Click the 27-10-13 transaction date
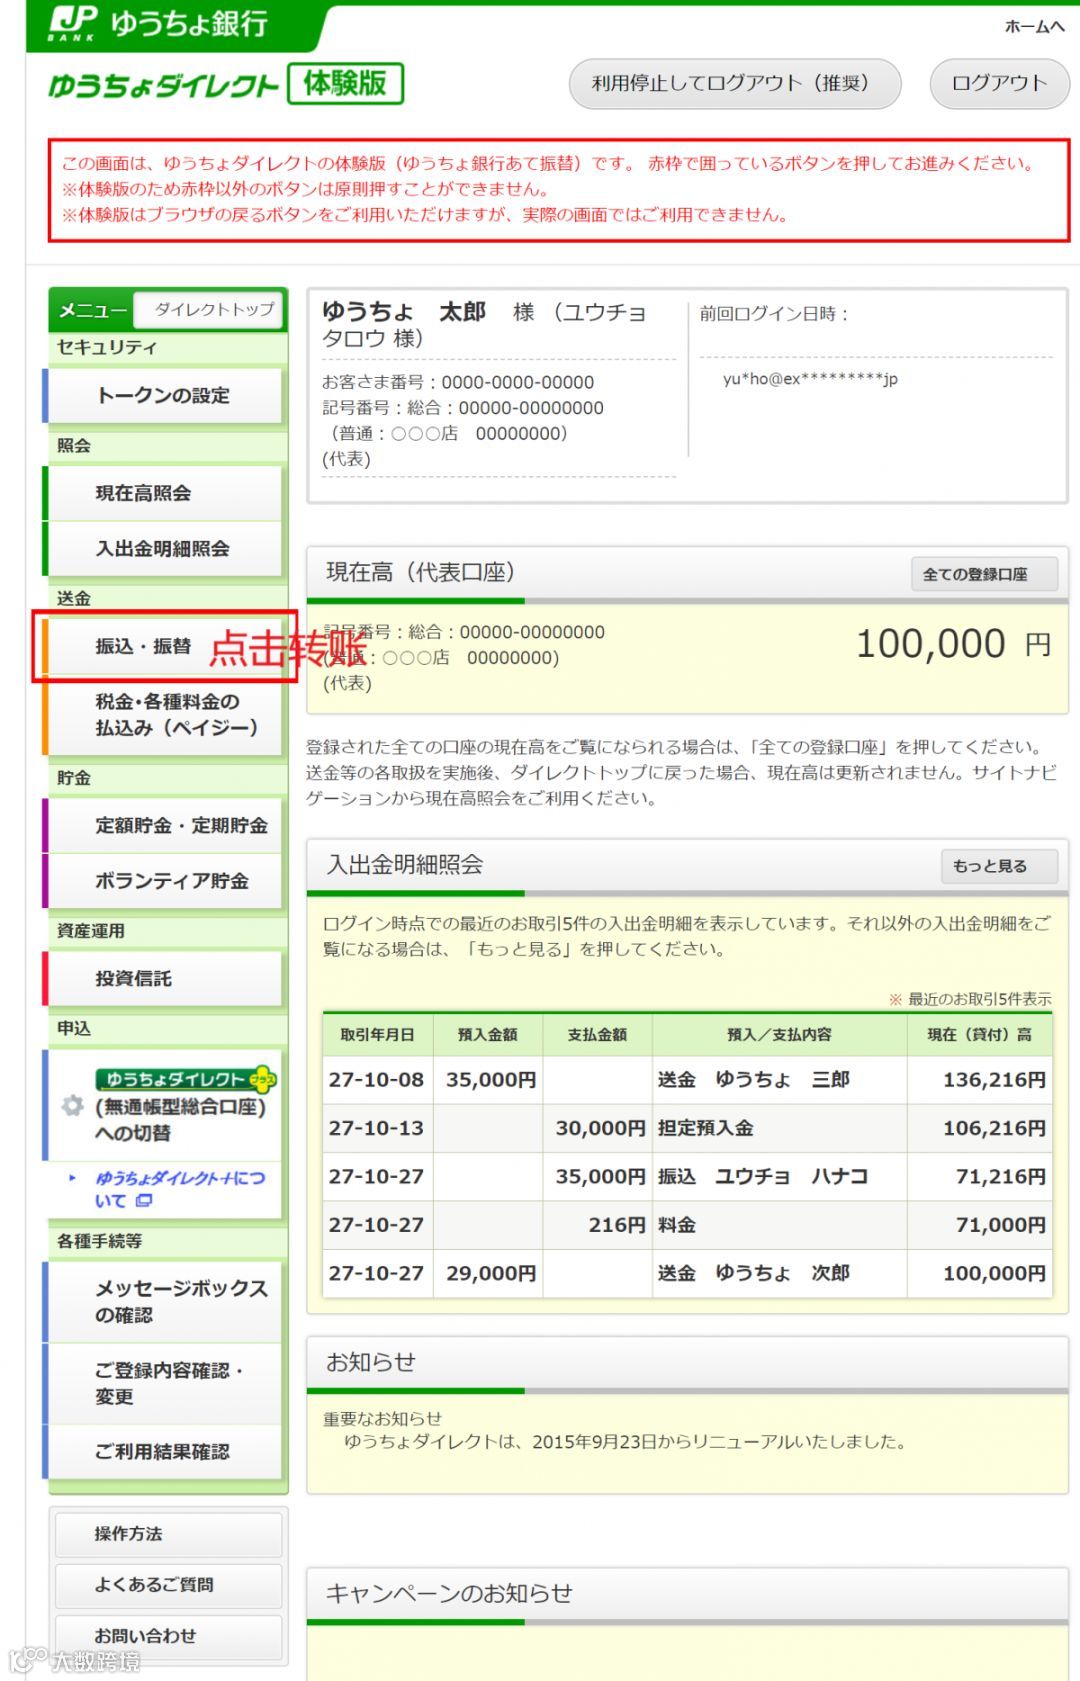Image resolution: width=1080 pixels, height=1681 pixels. pos(376,1128)
